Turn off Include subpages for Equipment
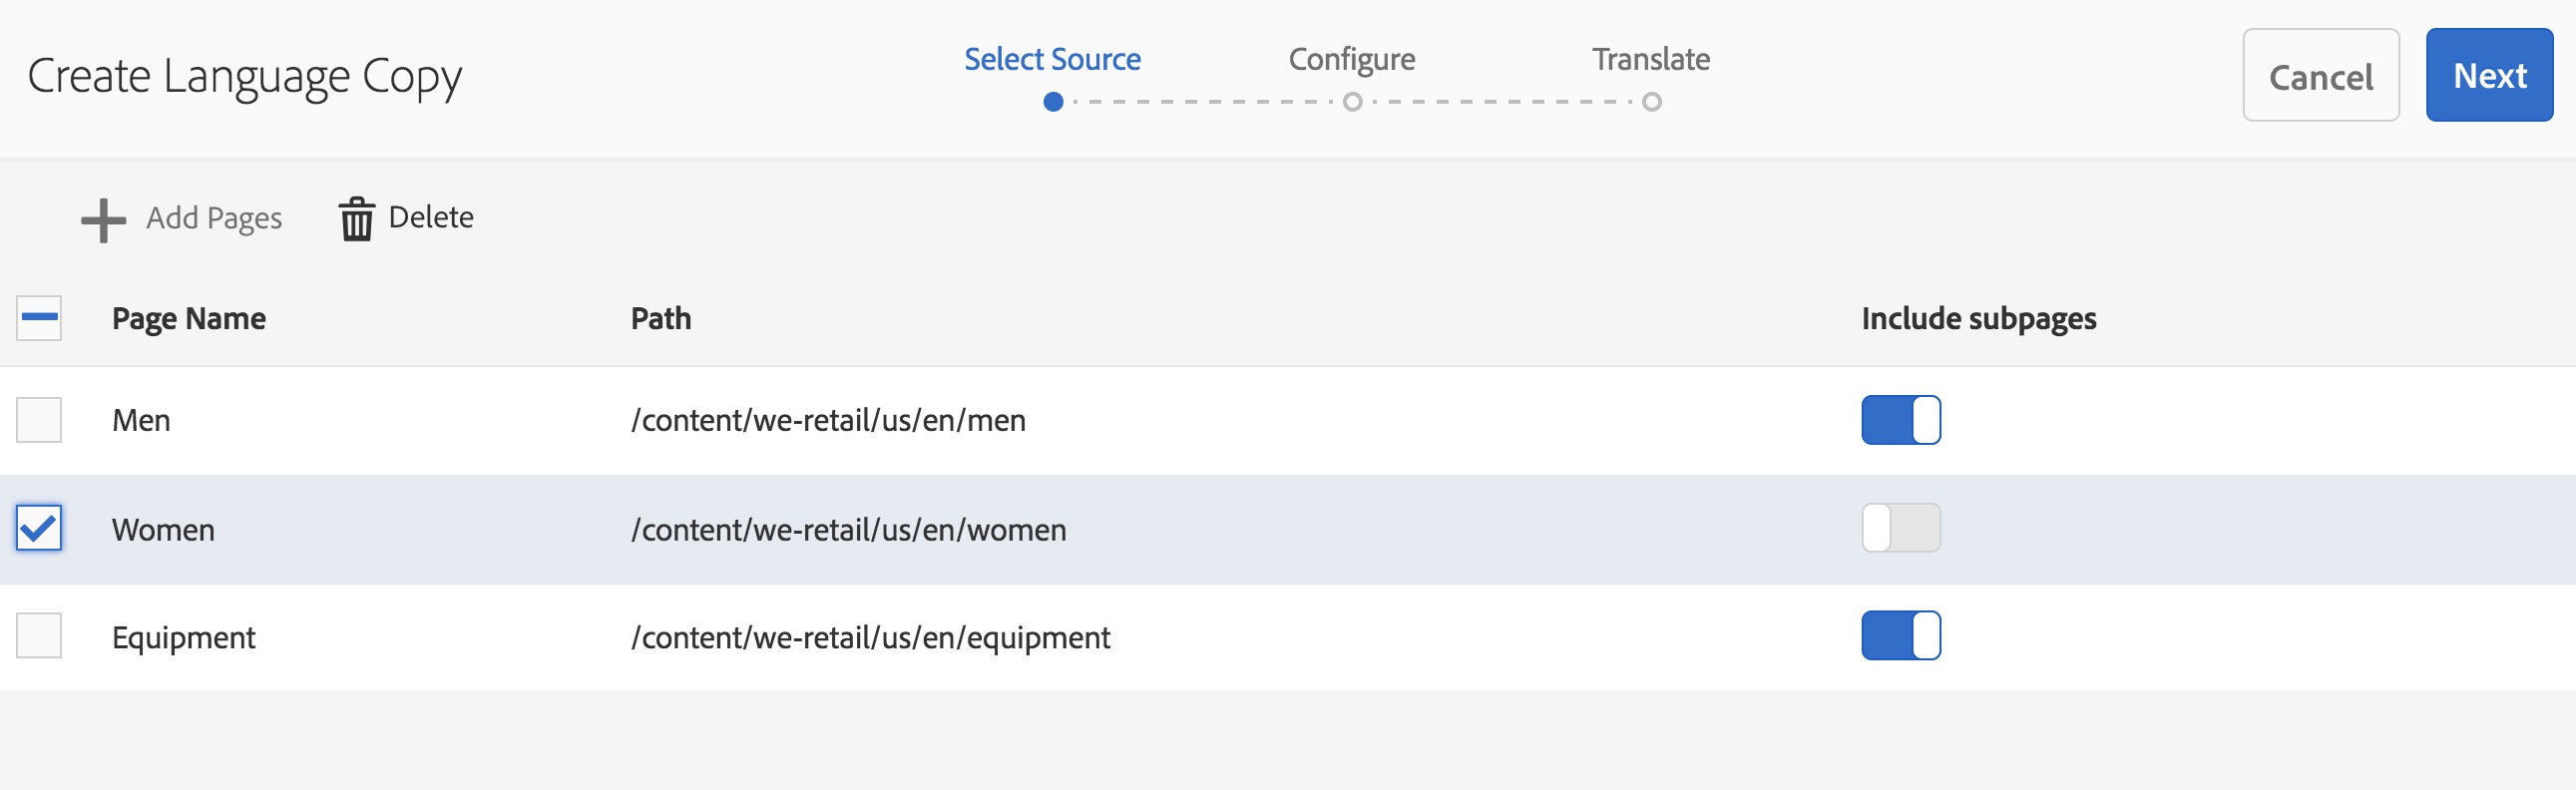 1900,636
